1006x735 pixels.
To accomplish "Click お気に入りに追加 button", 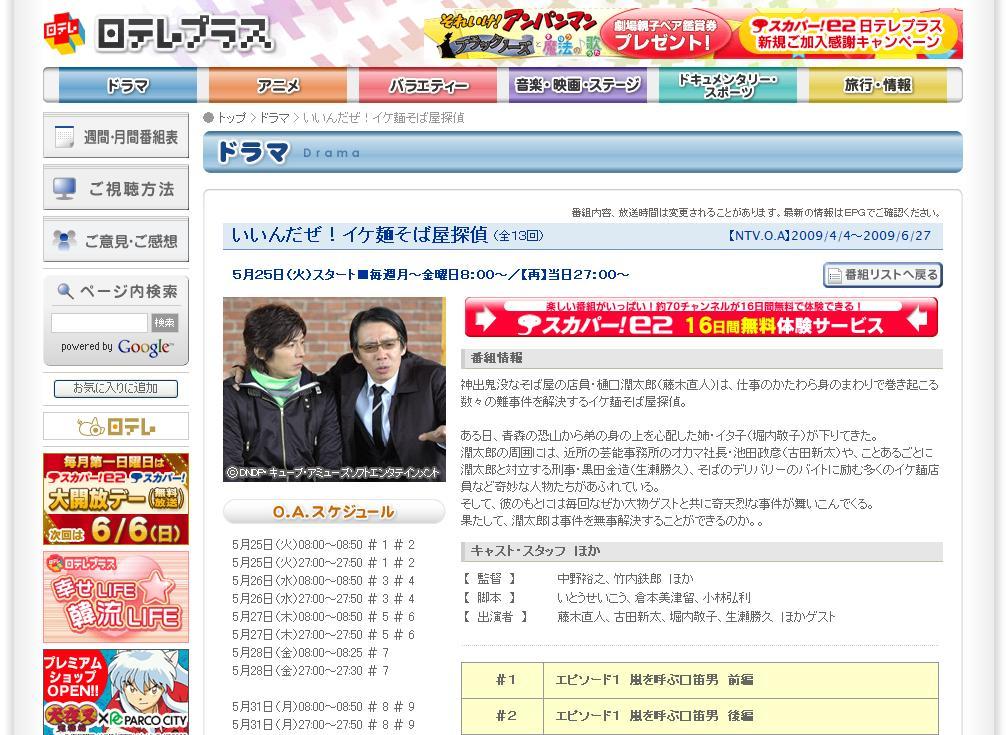I will coord(116,388).
